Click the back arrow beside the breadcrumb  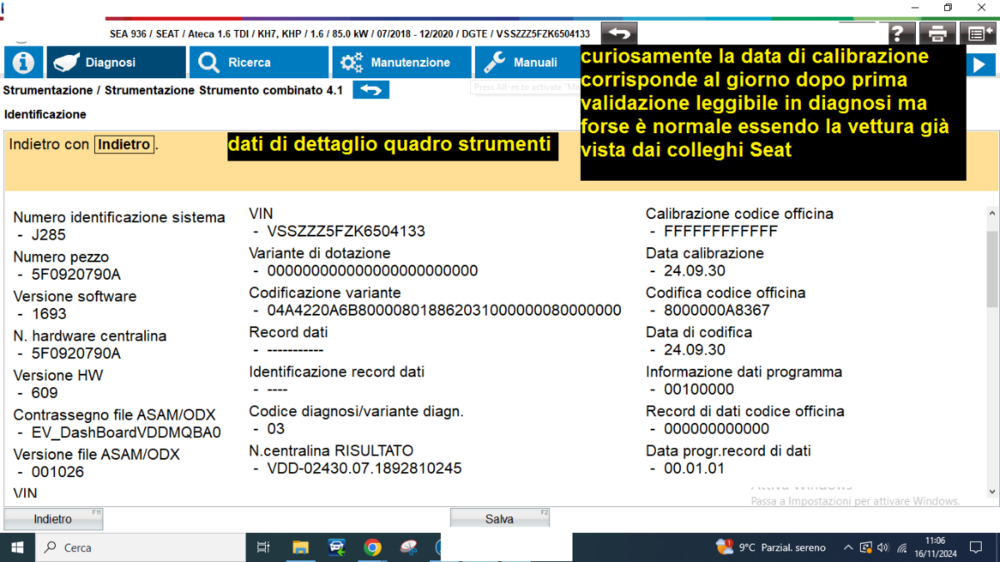[371, 90]
